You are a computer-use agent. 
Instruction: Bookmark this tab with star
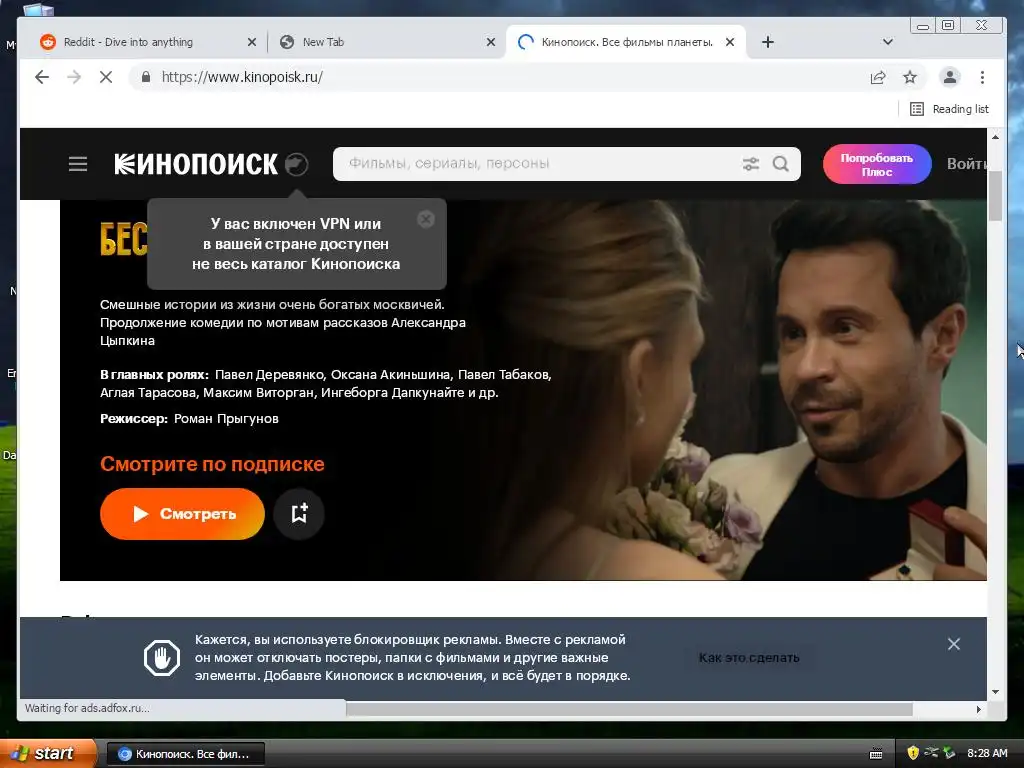[x=910, y=77]
